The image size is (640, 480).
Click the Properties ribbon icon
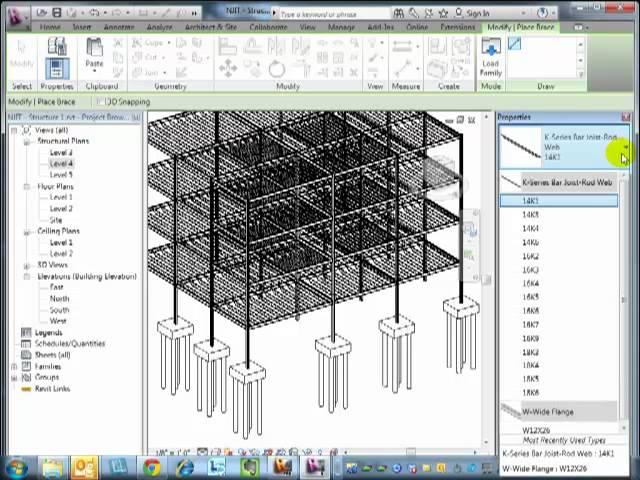click(x=56, y=66)
